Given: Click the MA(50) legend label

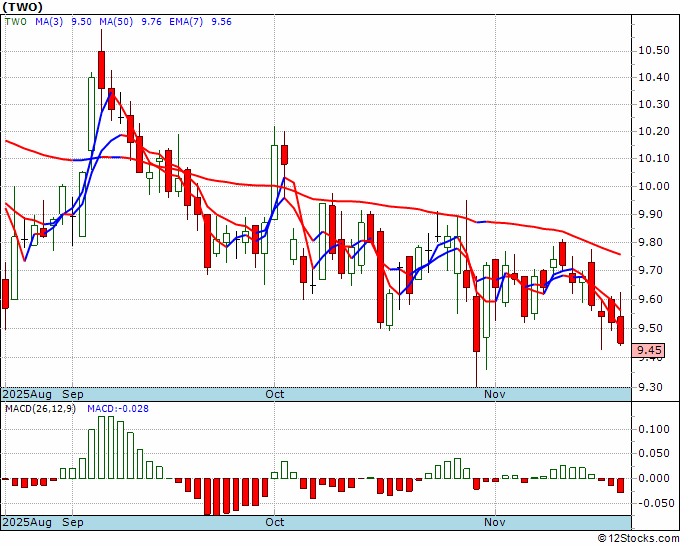Looking at the screenshot, I should coord(116,22).
